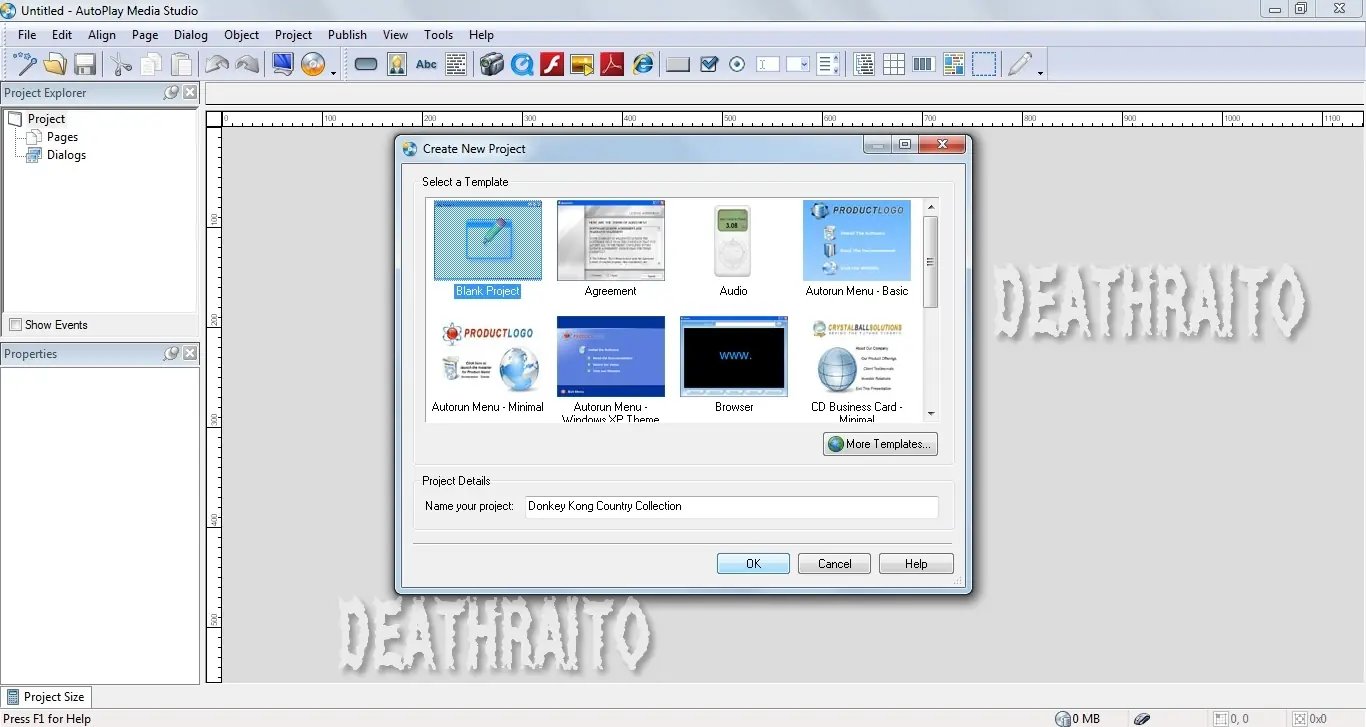
Task: Click the Undo arrow icon
Action: point(217,65)
